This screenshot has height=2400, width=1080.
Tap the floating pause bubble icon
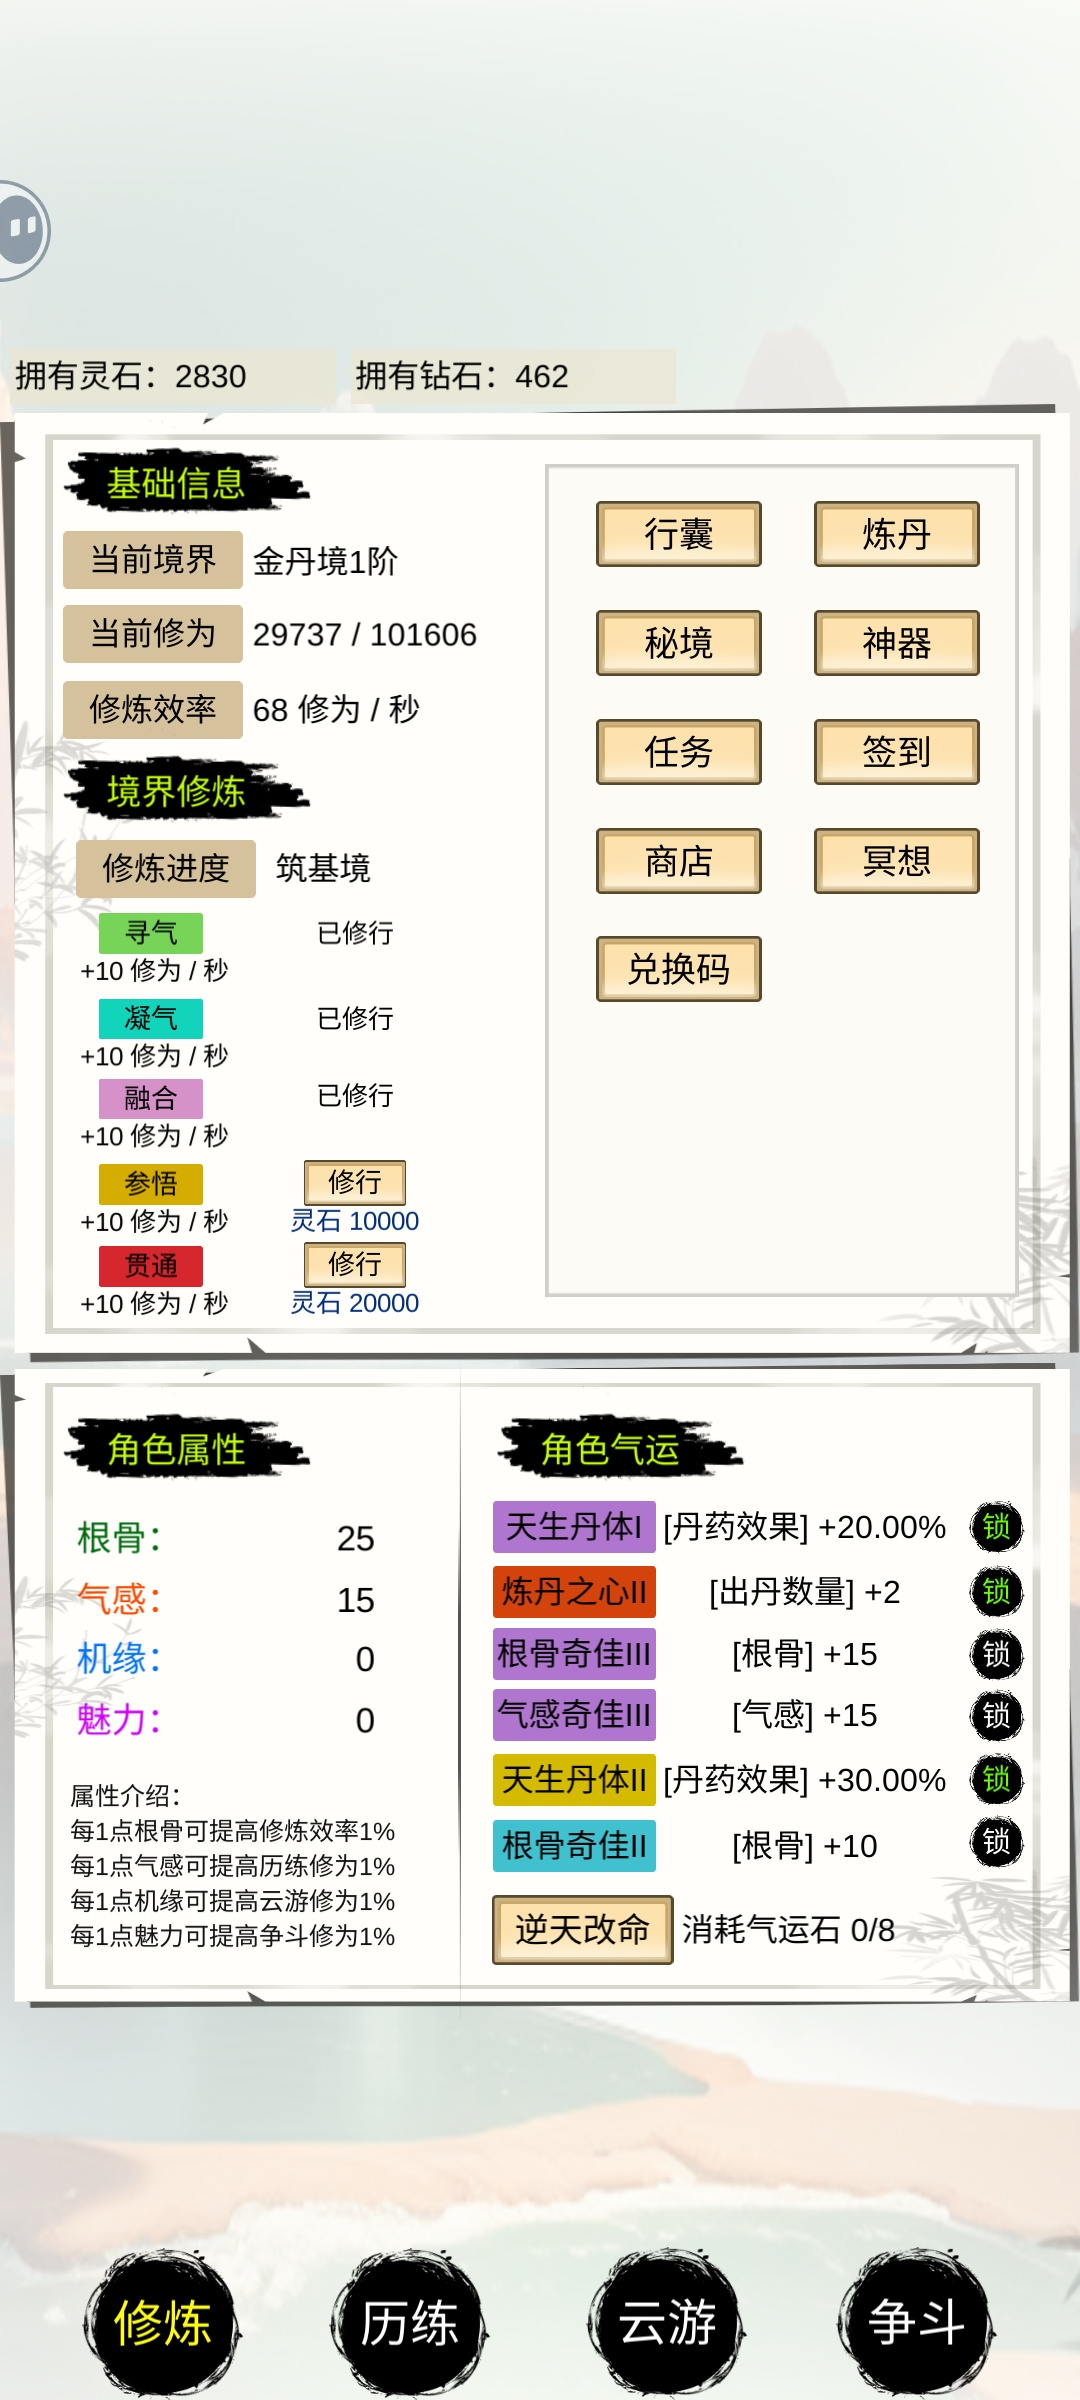tap(22, 231)
